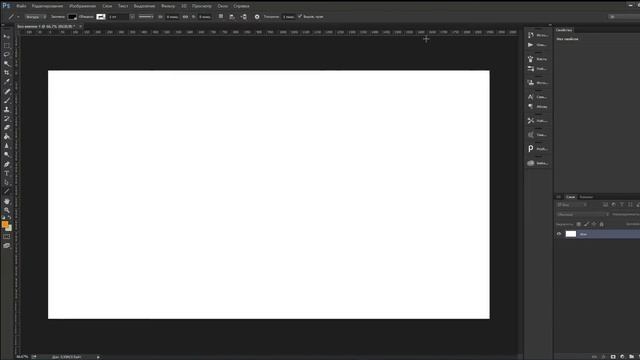Select the Path Selection tool
The width and height of the screenshot is (640, 360).
[x=7, y=182]
